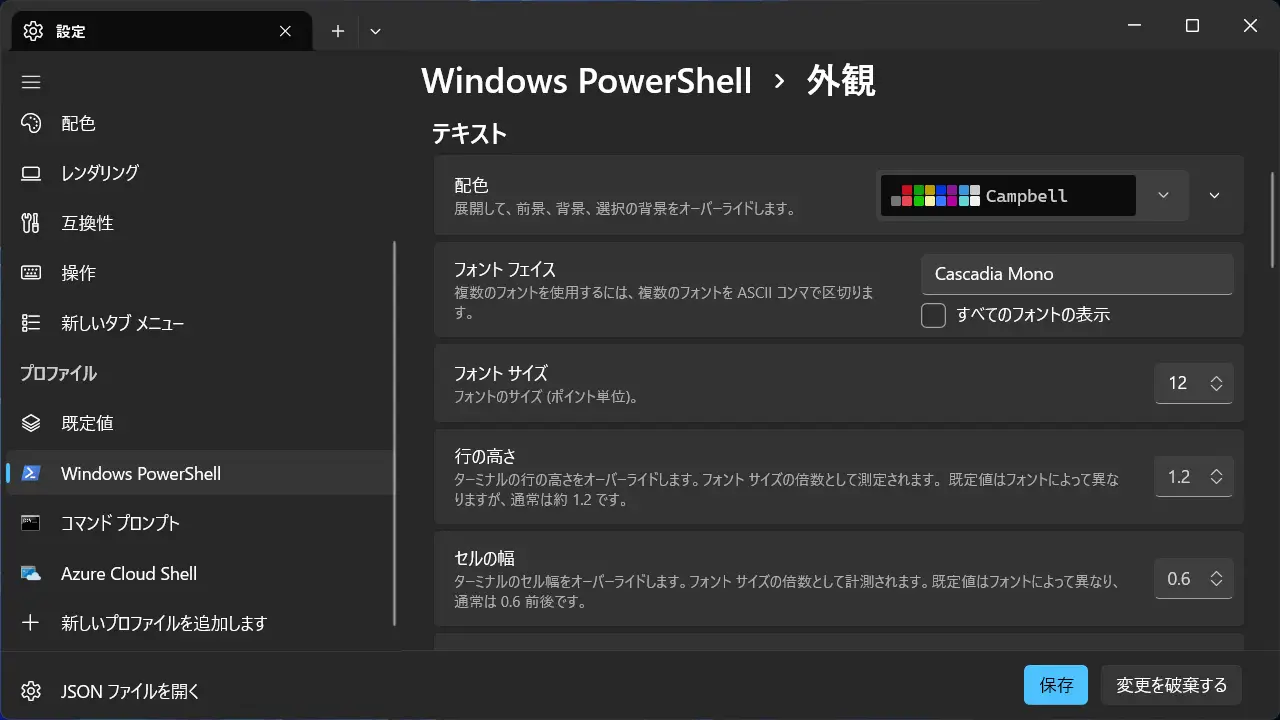Viewport: 1280px width, 720px height.
Task: Open the 新しいタブ メニュー settings page
Action: pyautogui.click(x=122, y=323)
